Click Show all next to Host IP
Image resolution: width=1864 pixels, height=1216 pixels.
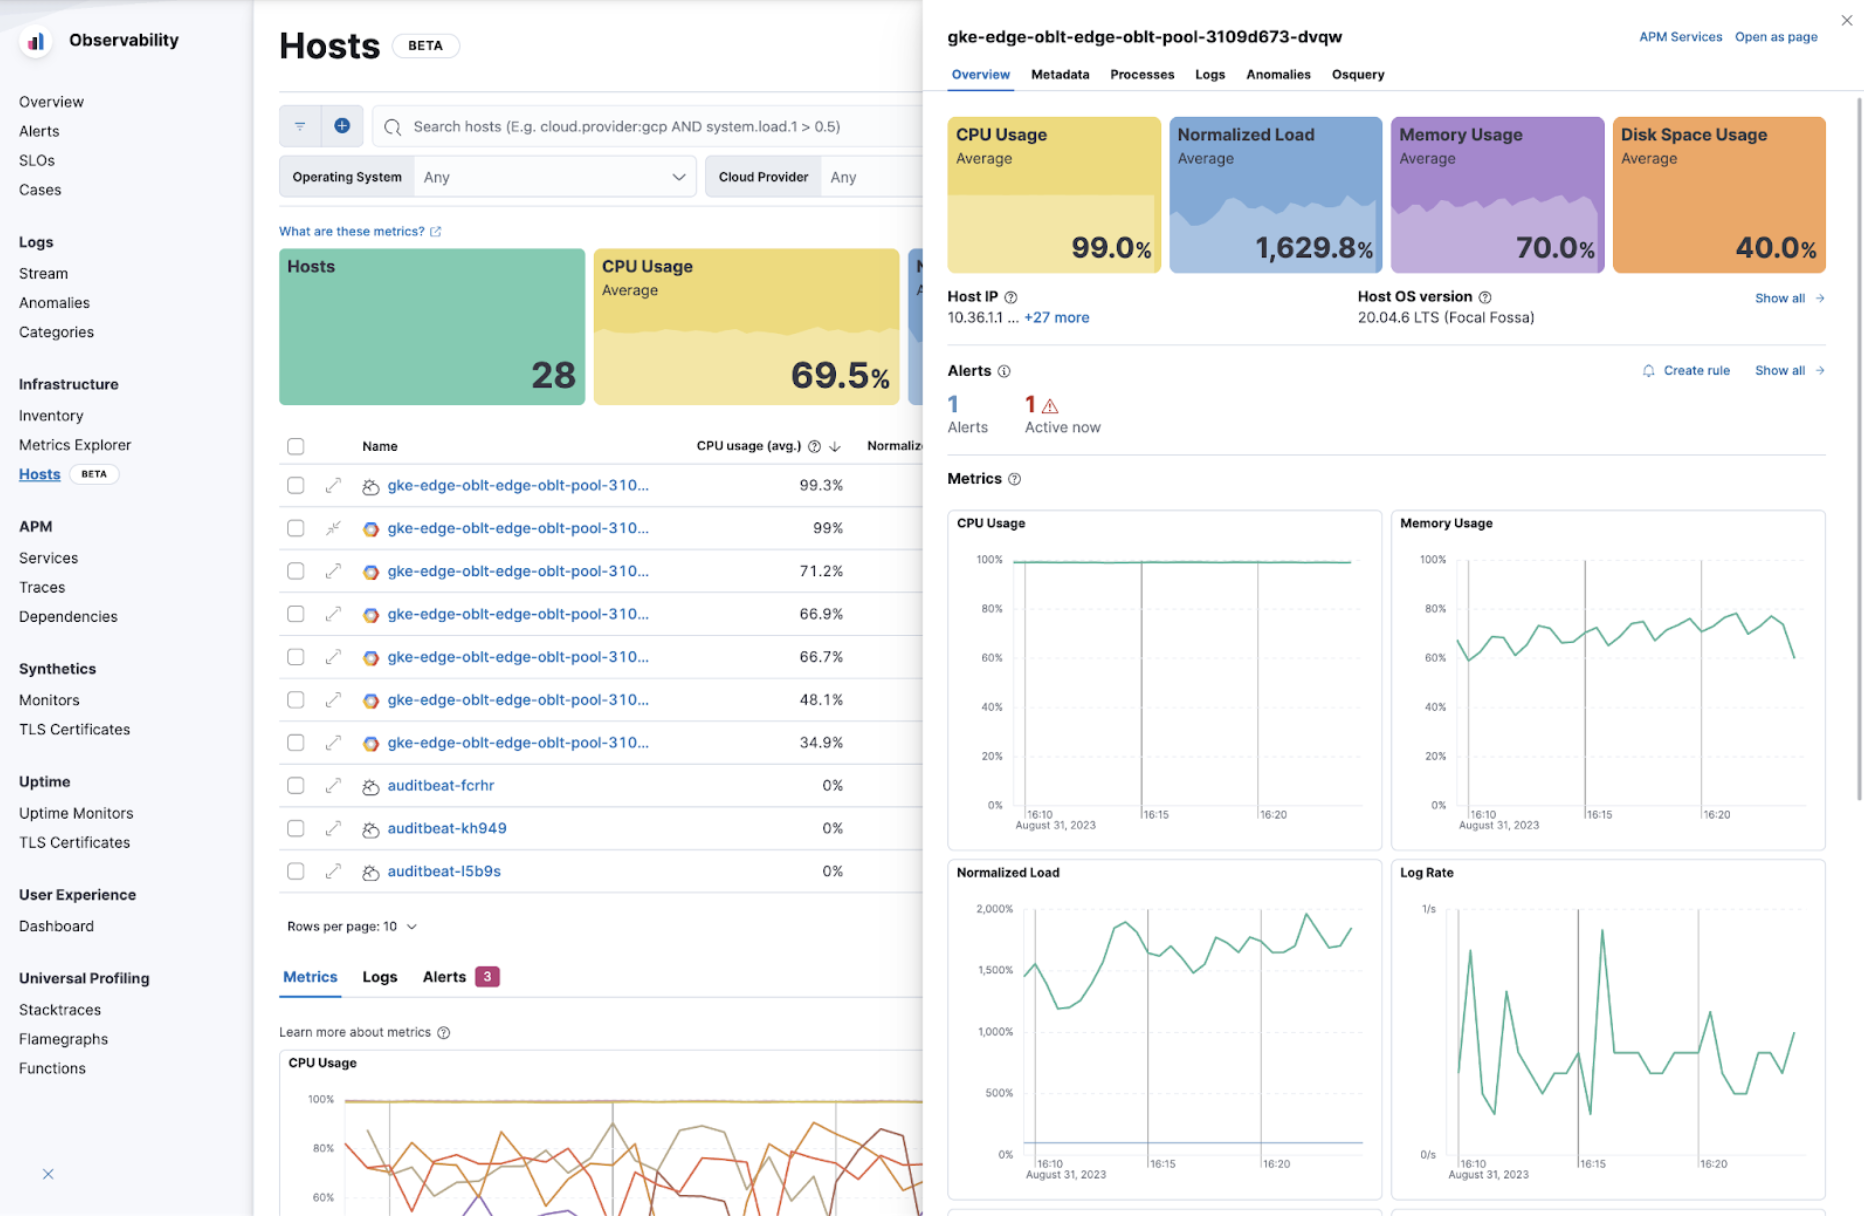click(1781, 298)
